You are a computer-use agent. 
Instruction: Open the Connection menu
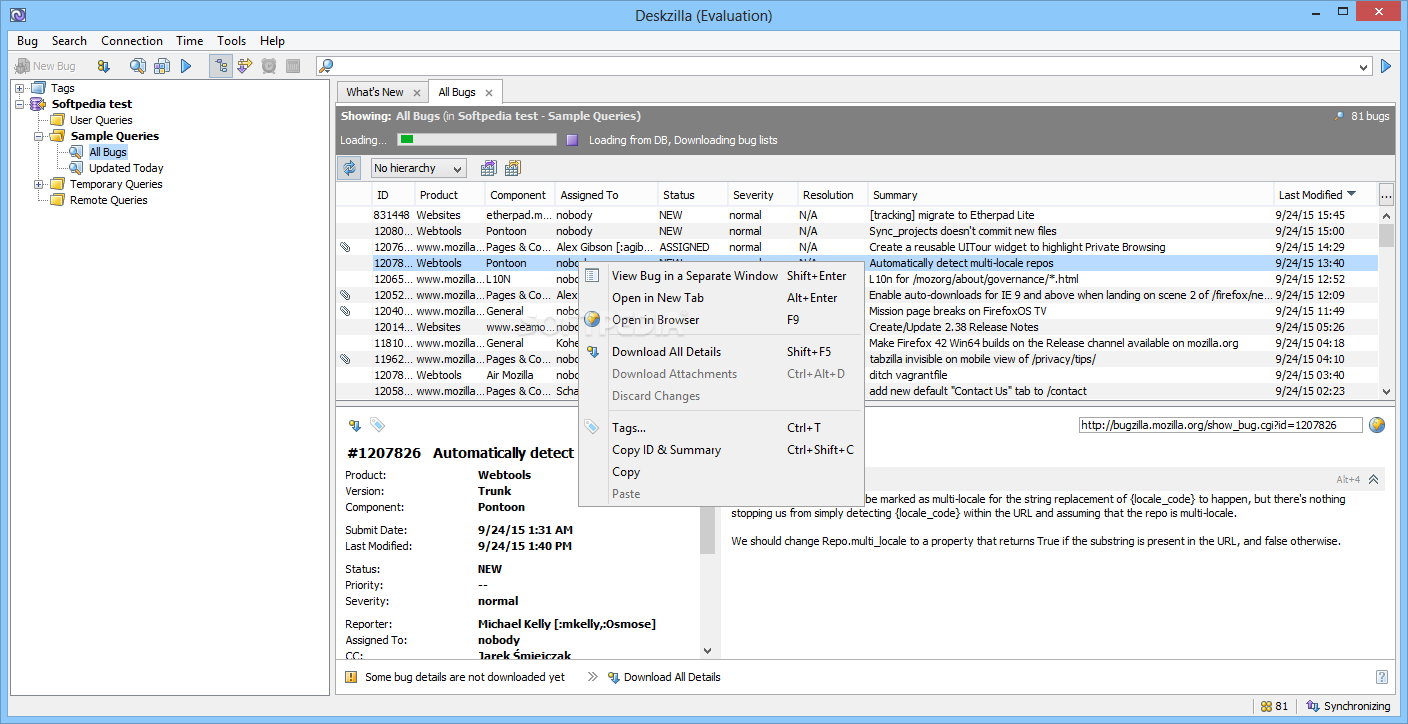pos(132,41)
